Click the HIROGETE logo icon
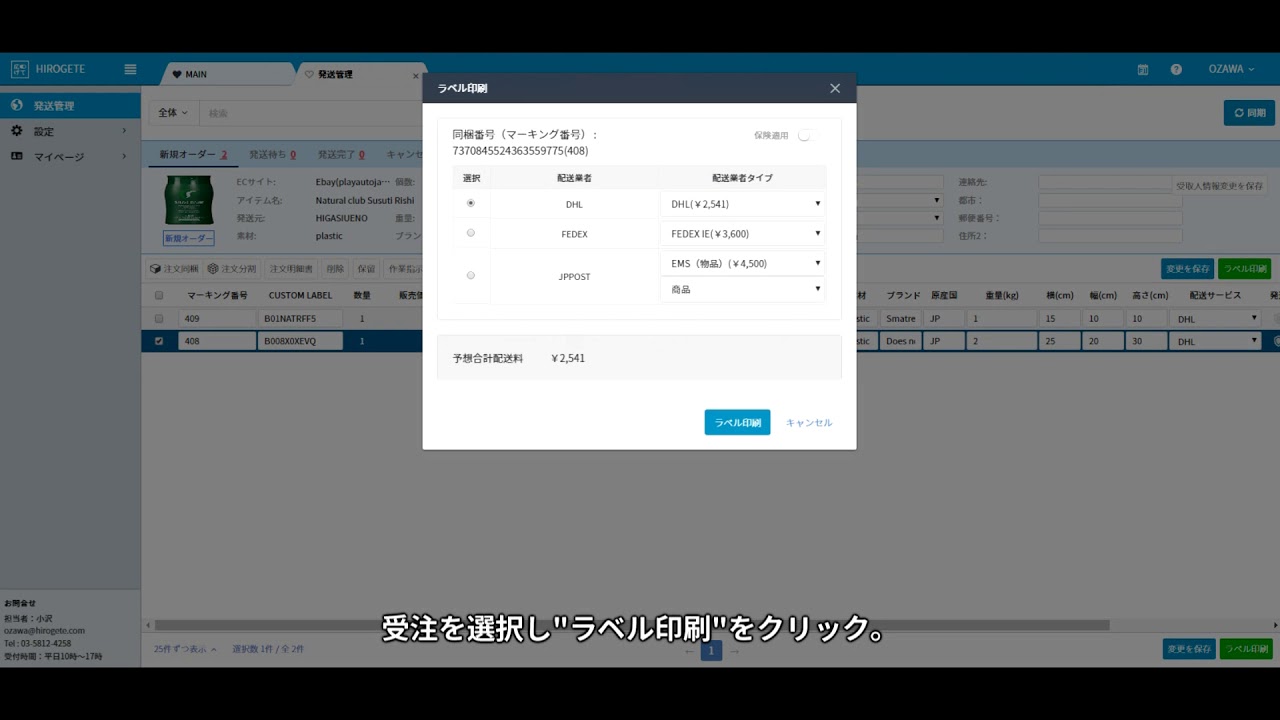 pos(20,69)
